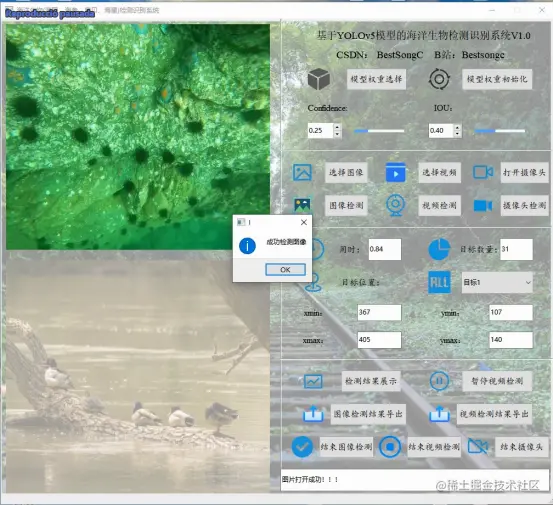
Task: Click the upload icon beside 图像检测结果导出
Action: click(313, 414)
